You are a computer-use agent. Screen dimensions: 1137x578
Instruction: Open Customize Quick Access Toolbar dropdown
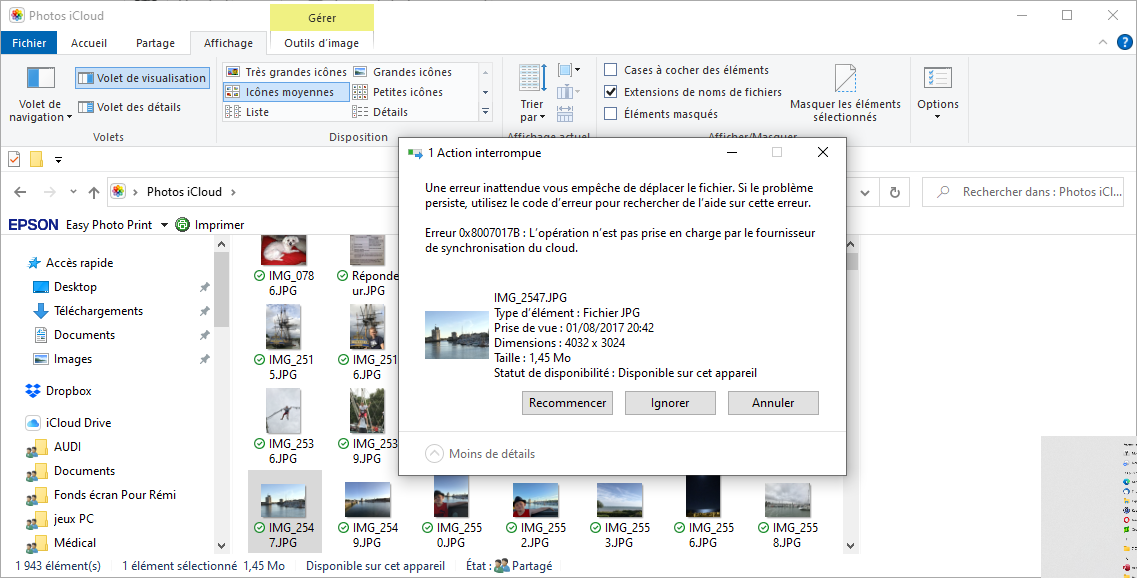coord(59,160)
